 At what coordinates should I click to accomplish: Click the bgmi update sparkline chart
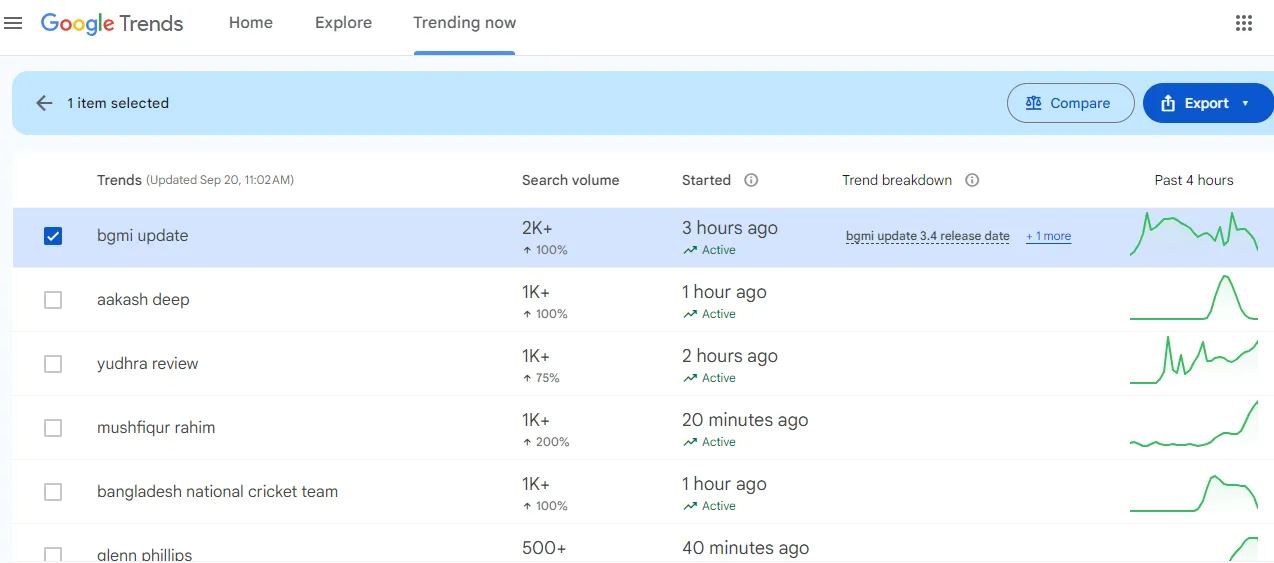[1194, 236]
